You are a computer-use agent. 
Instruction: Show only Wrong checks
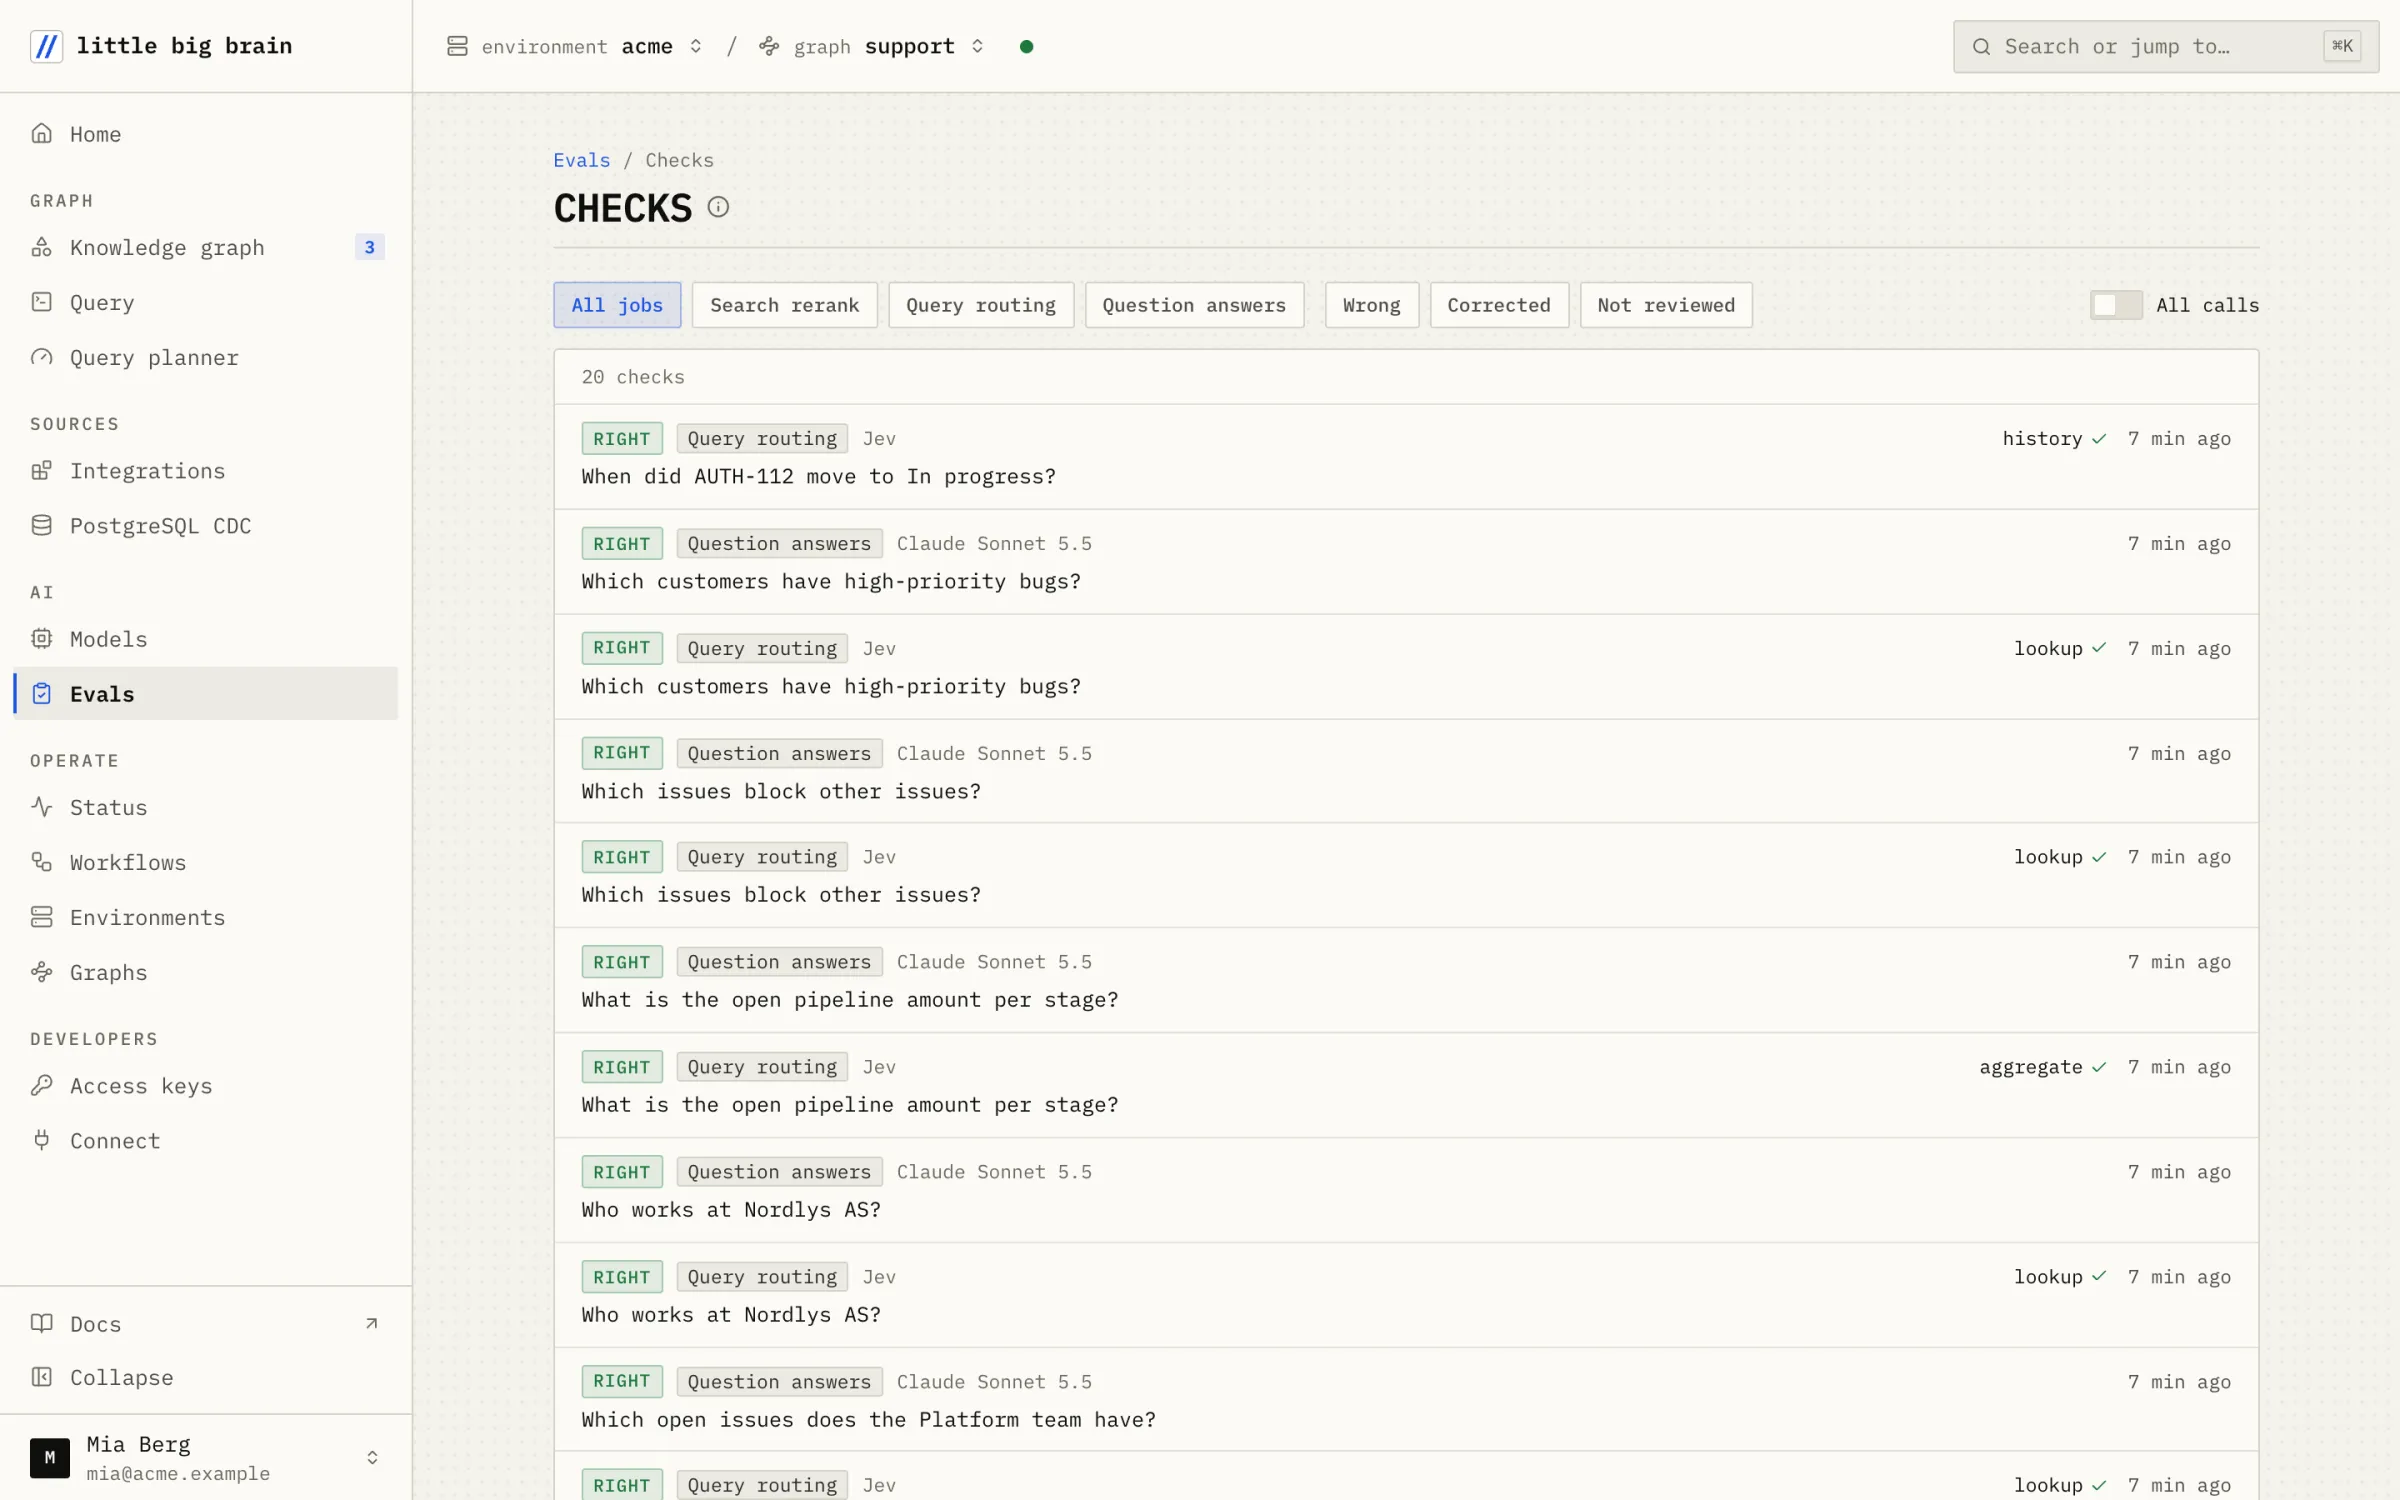(1371, 305)
